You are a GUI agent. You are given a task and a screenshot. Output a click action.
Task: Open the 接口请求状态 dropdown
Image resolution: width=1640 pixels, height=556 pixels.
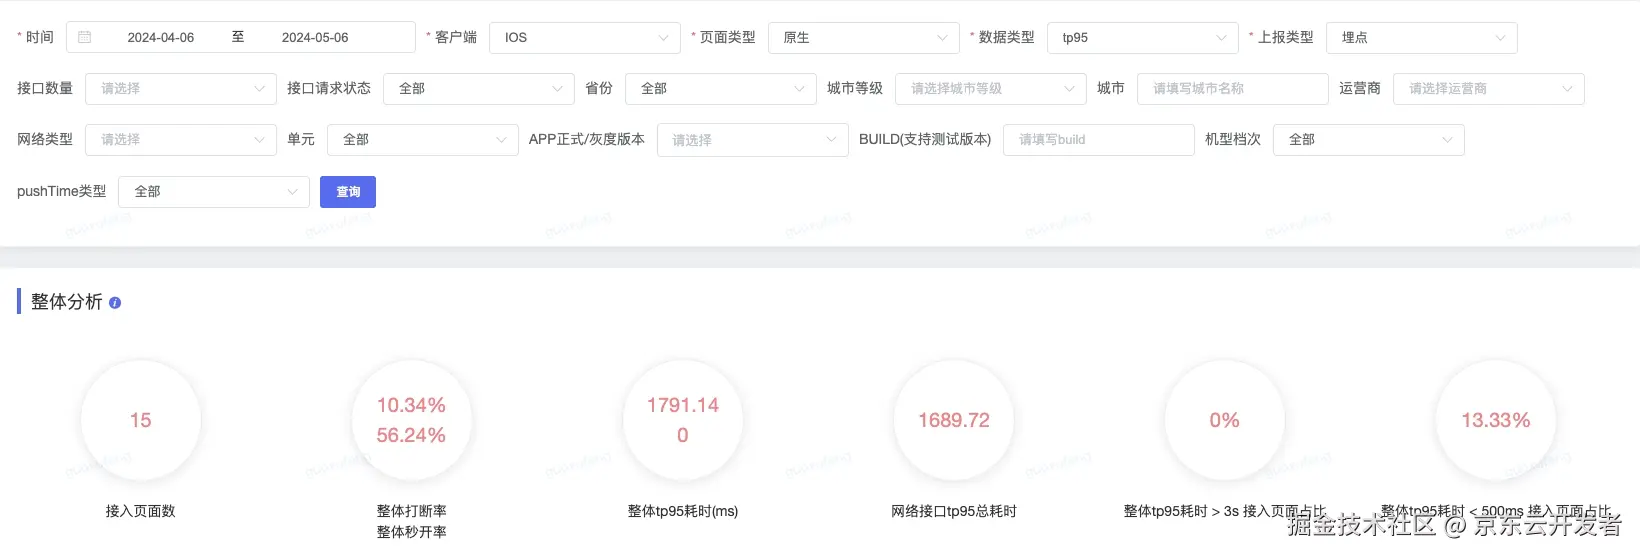(479, 88)
